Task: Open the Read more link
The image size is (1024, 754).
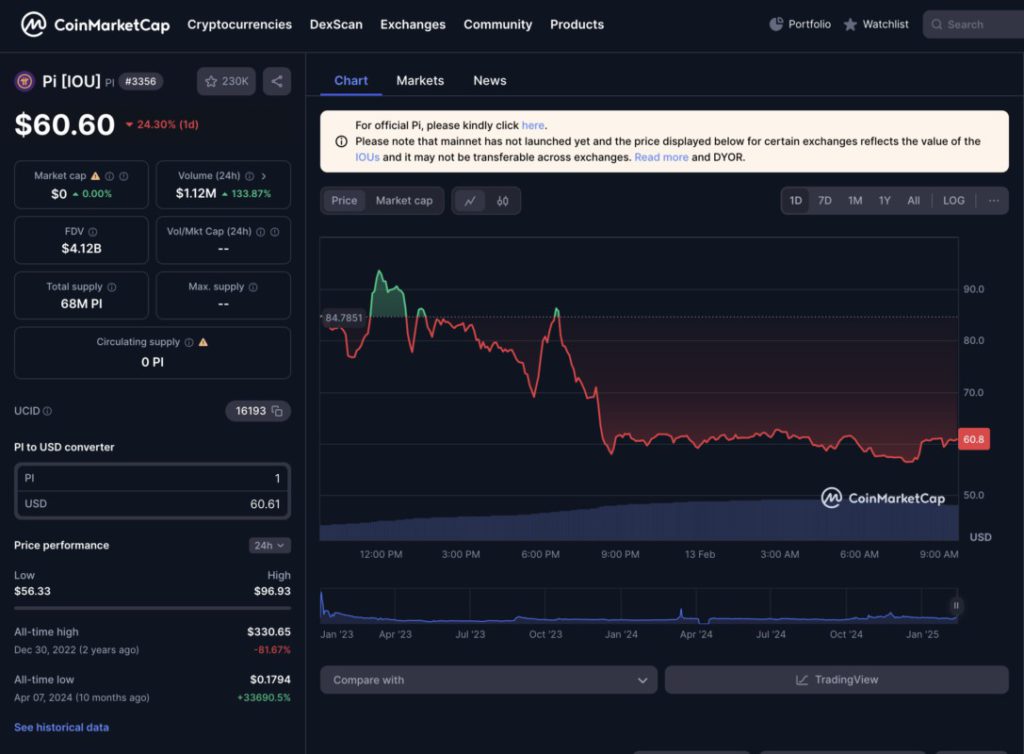Action: point(661,157)
